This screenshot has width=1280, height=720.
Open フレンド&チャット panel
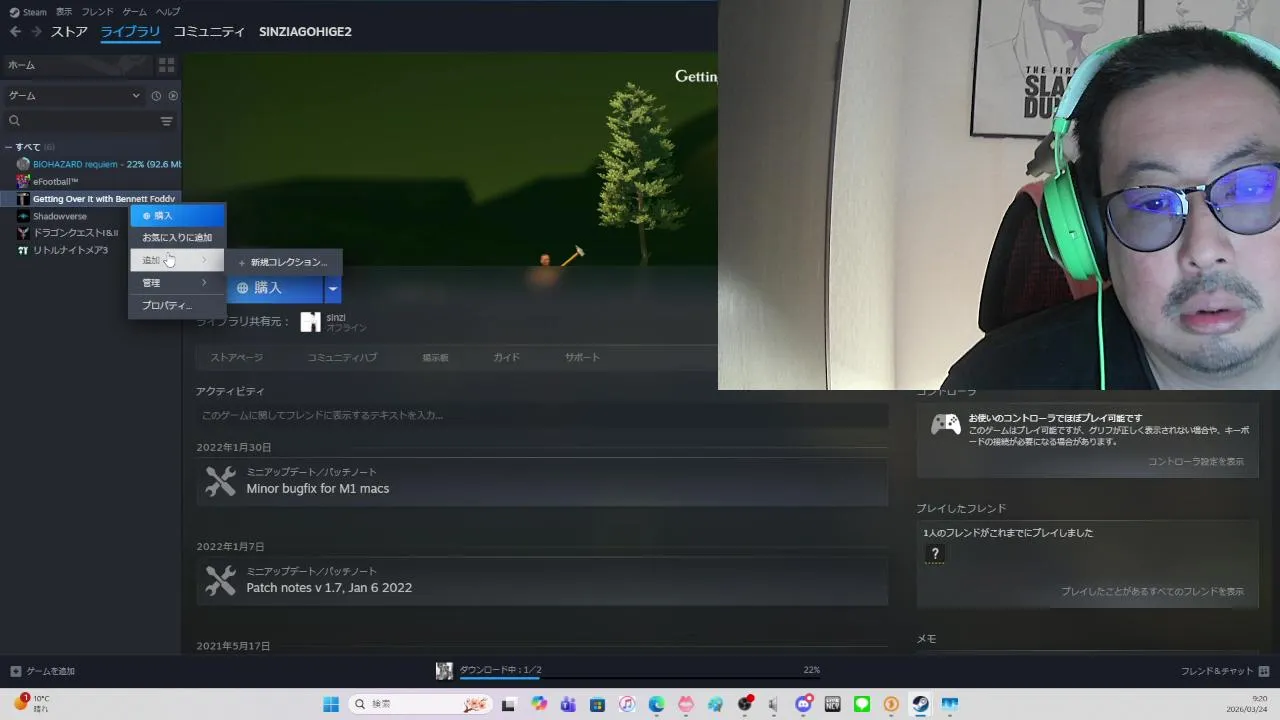[x=1225, y=671]
